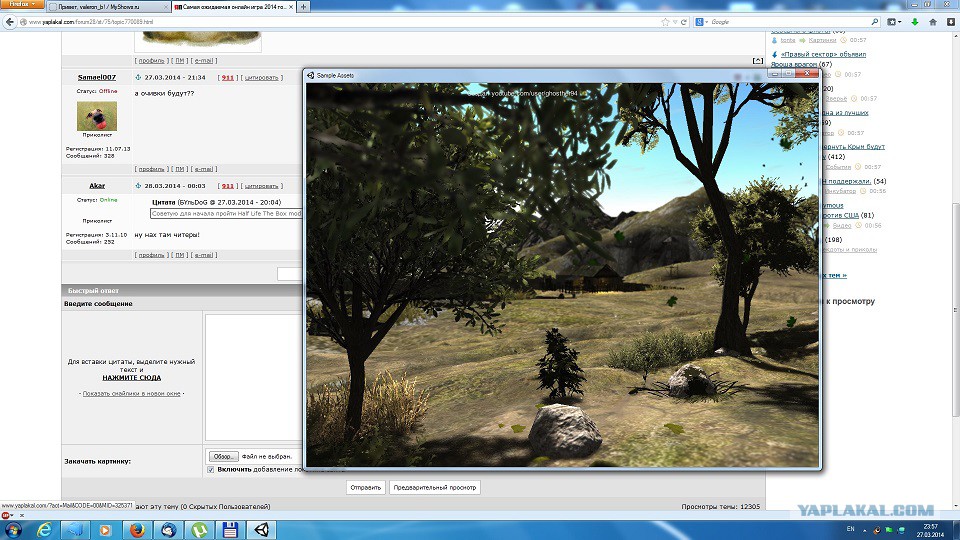Show hidden system tray icons arrow

click(865, 530)
